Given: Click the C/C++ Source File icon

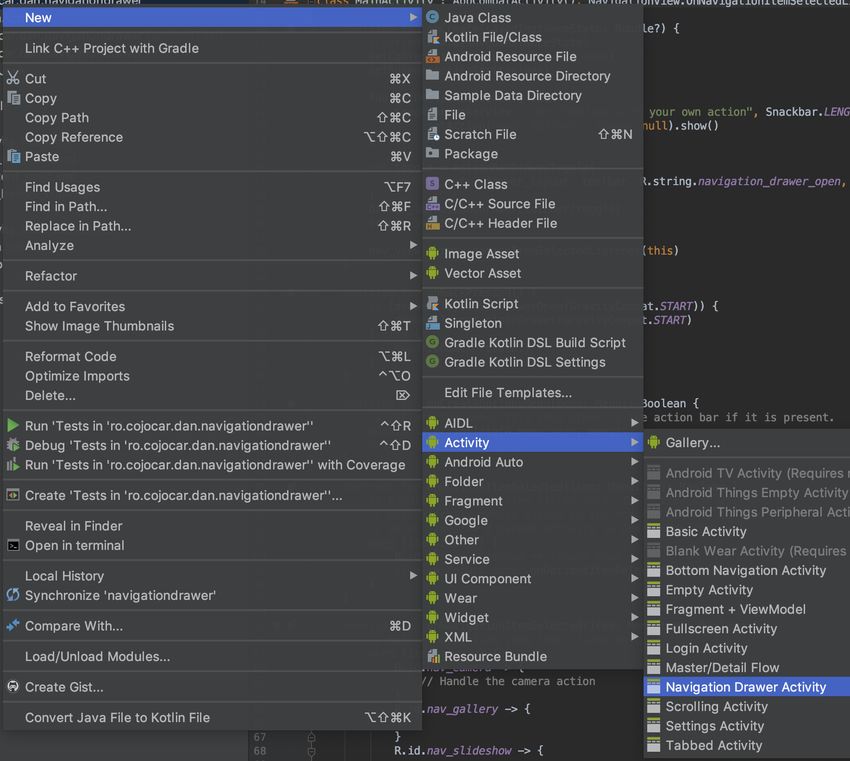Looking at the screenshot, I should (x=432, y=203).
